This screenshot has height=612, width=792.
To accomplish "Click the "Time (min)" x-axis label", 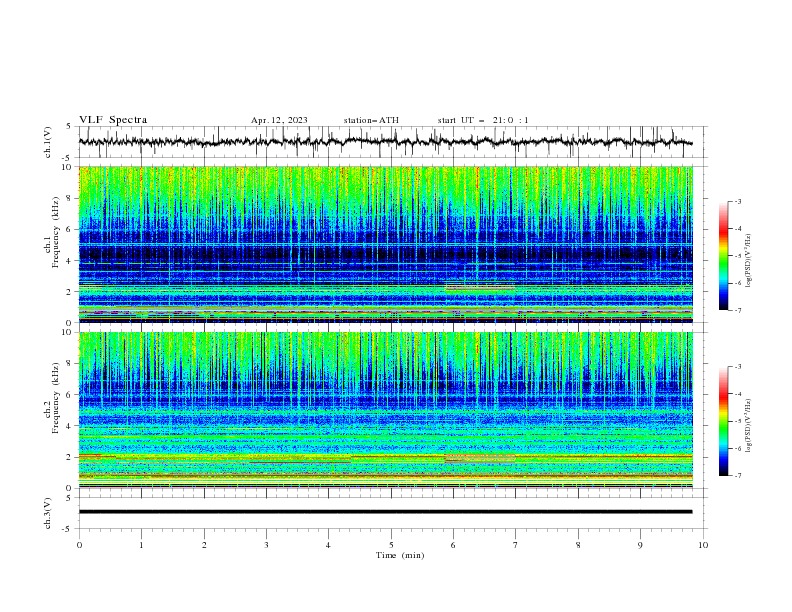I will (x=400, y=555).
